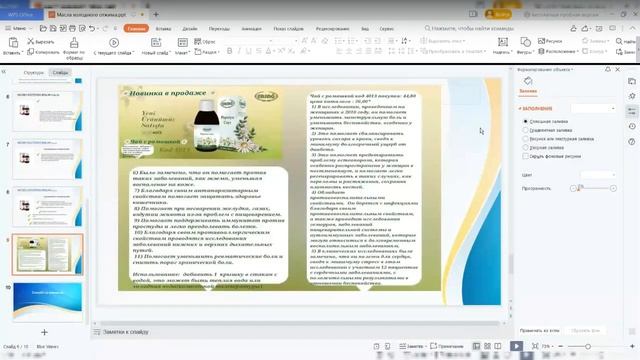Click the fit-slide-to-window icon
640x360 pixels.
click(x=535, y=346)
